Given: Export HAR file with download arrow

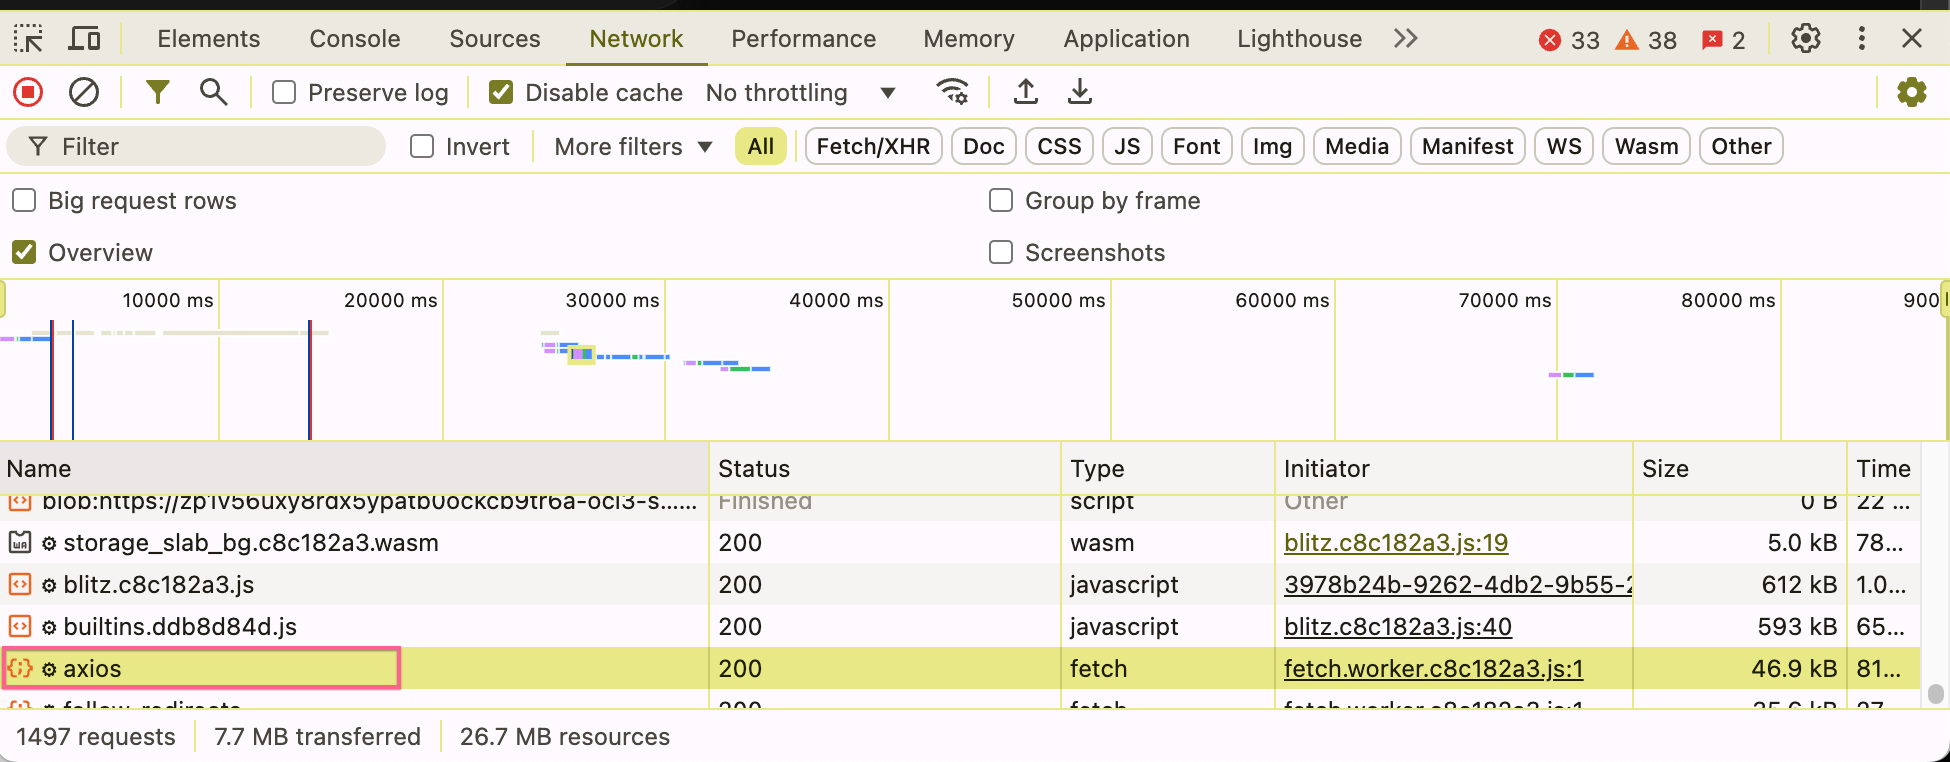Looking at the screenshot, I should click(1080, 93).
